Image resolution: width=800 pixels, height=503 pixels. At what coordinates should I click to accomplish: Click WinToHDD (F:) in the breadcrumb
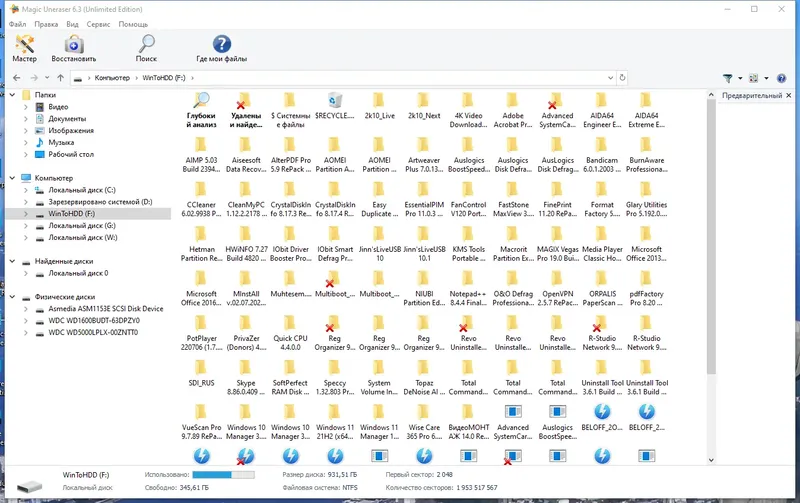(164, 78)
